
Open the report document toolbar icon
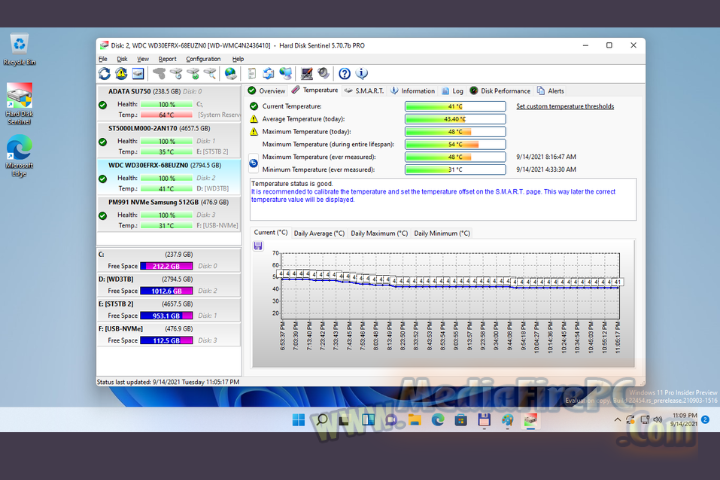[252, 73]
